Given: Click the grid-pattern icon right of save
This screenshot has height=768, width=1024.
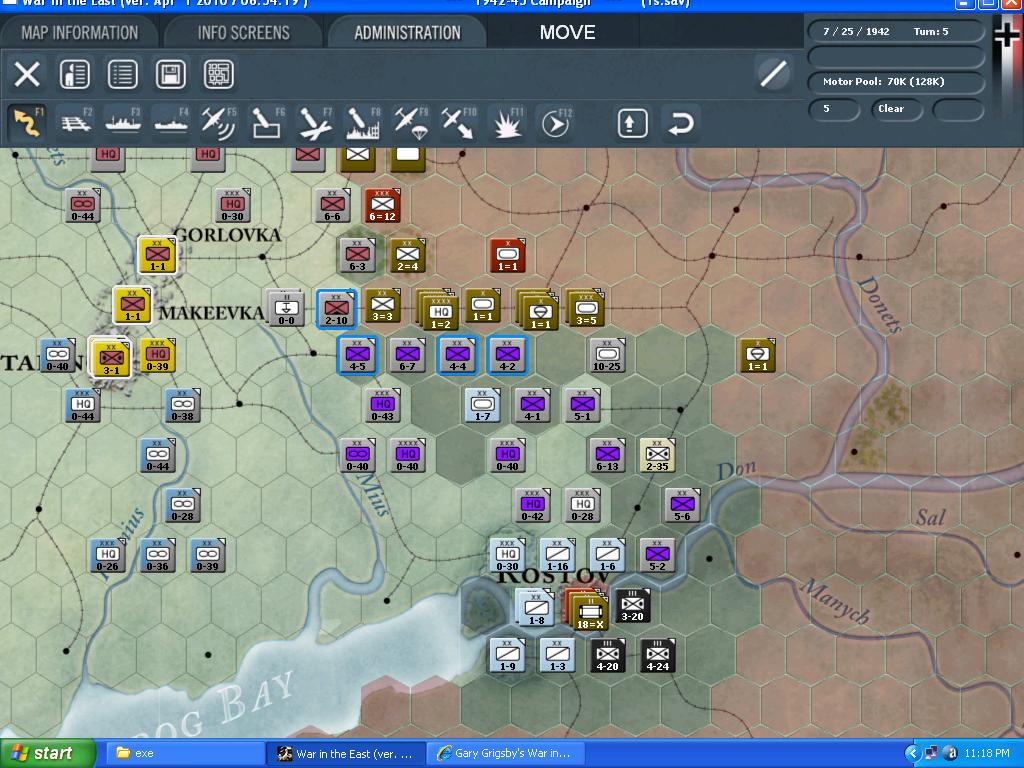Looking at the screenshot, I should click(219, 74).
